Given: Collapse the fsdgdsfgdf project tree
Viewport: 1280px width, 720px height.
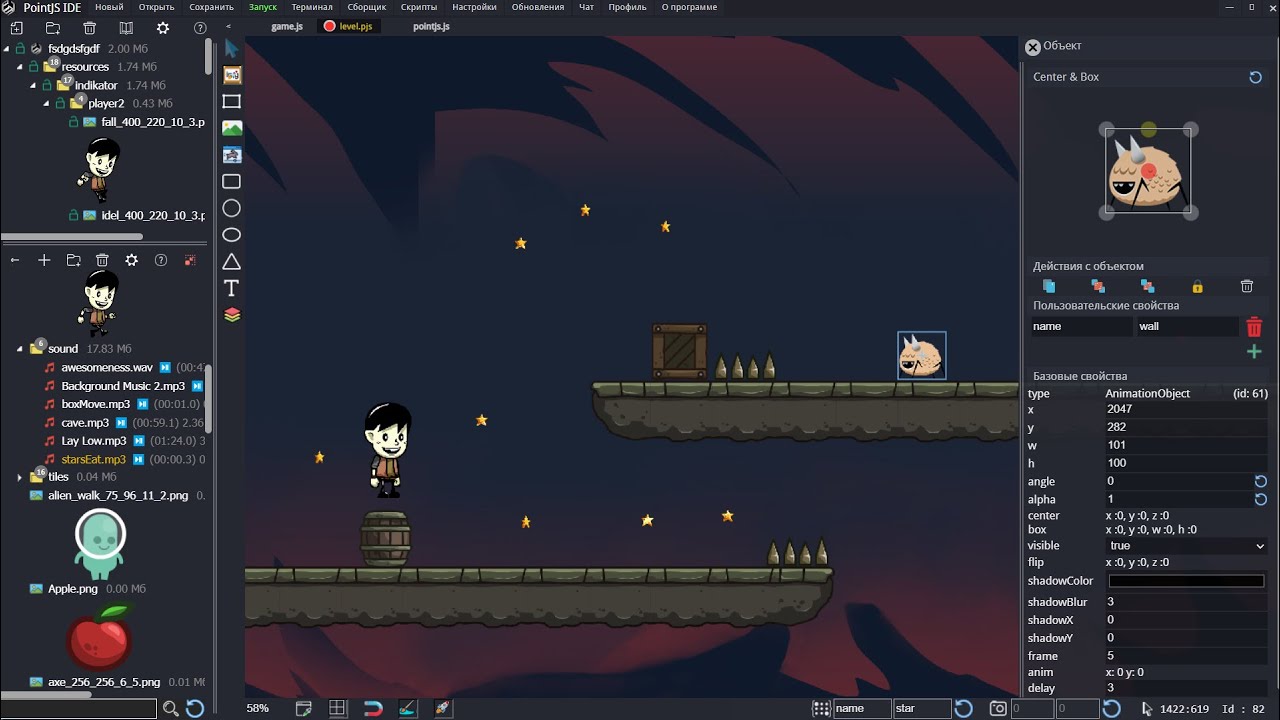Looking at the screenshot, I should point(7,48).
